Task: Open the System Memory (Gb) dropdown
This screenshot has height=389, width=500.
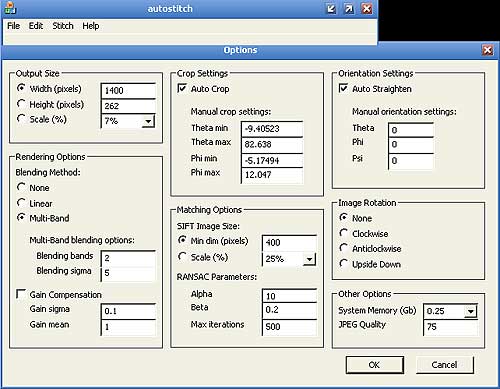Action: (x=471, y=312)
